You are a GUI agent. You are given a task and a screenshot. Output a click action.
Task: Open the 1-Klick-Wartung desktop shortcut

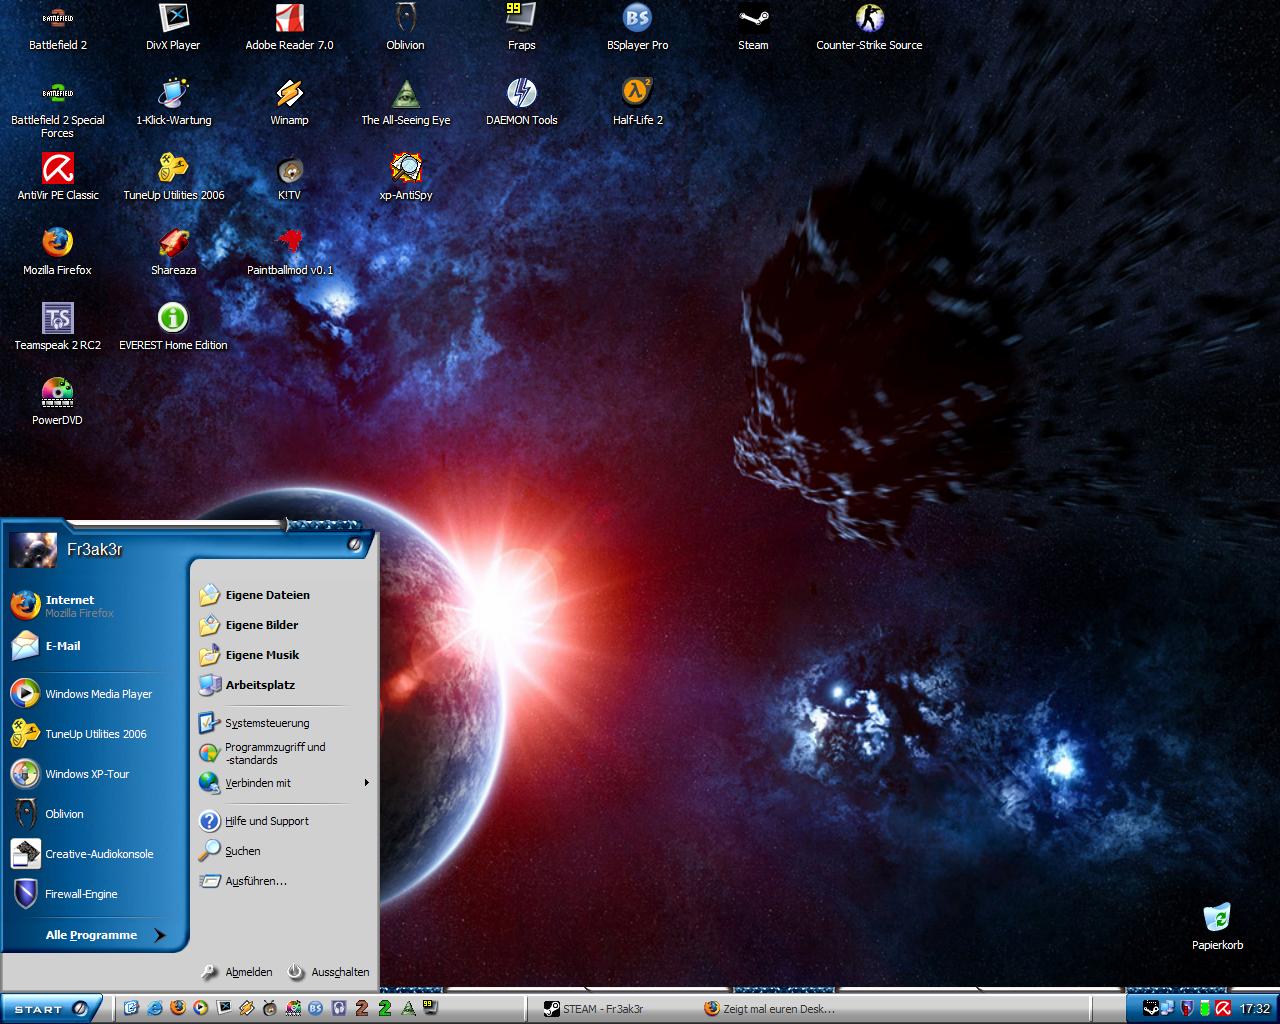click(x=173, y=102)
